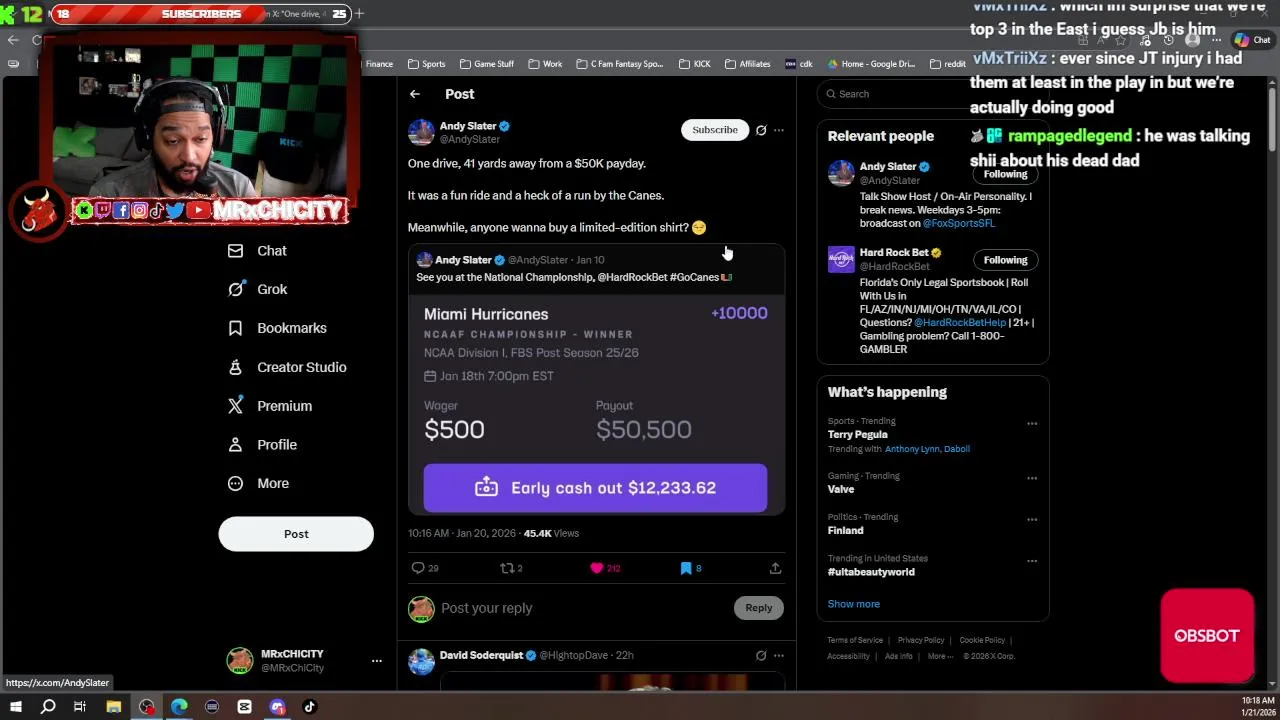Open Terms of Service footer link
The width and height of the screenshot is (1280, 720).
tap(855, 640)
